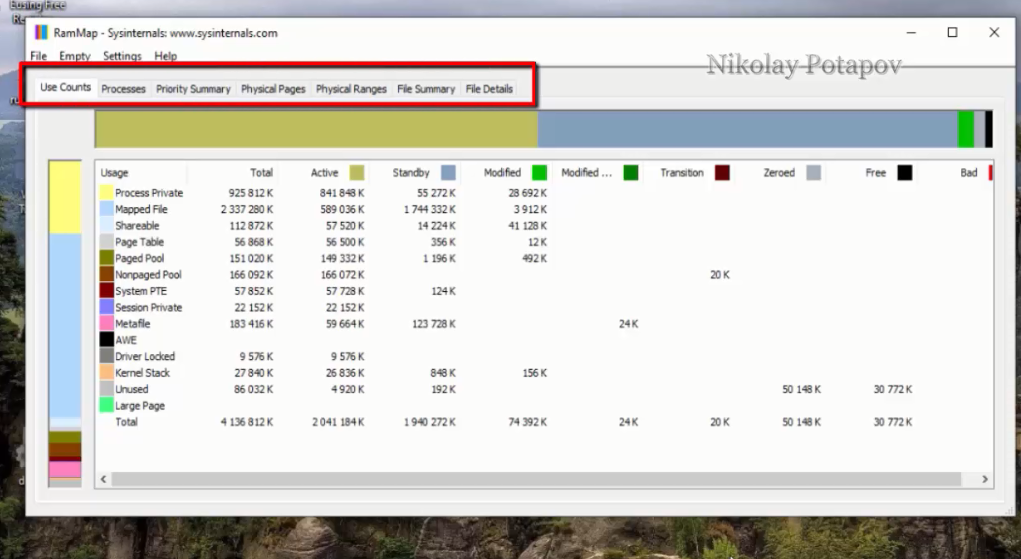Select the Page Table row label
The image size is (1021, 559).
click(139, 242)
